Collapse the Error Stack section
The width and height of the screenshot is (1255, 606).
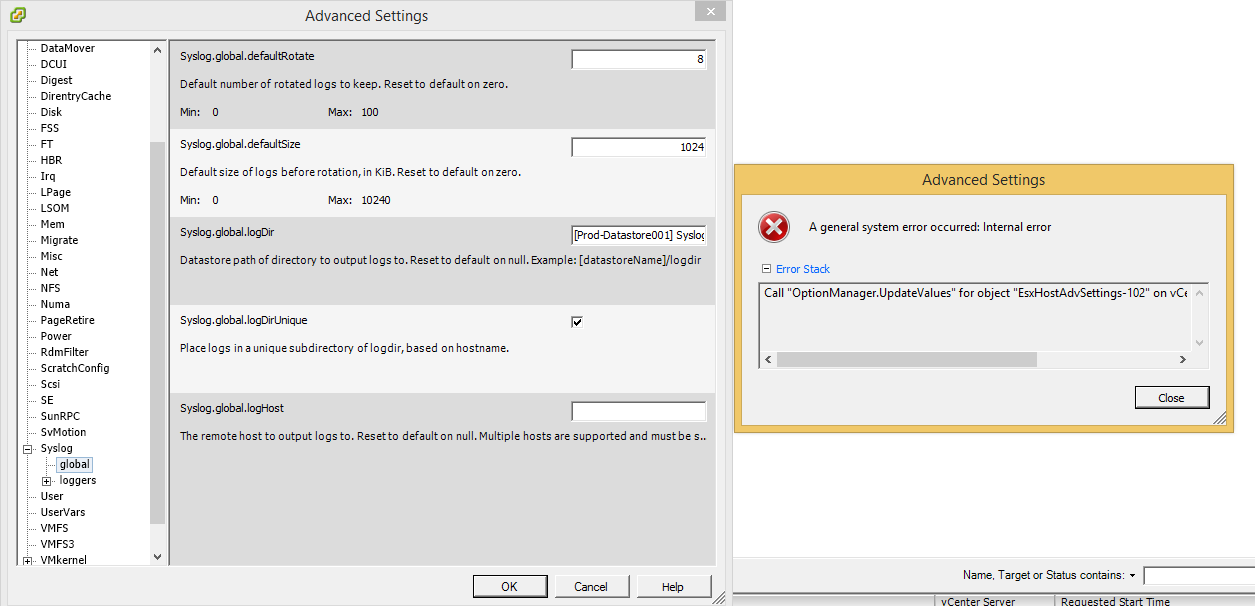click(765, 268)
